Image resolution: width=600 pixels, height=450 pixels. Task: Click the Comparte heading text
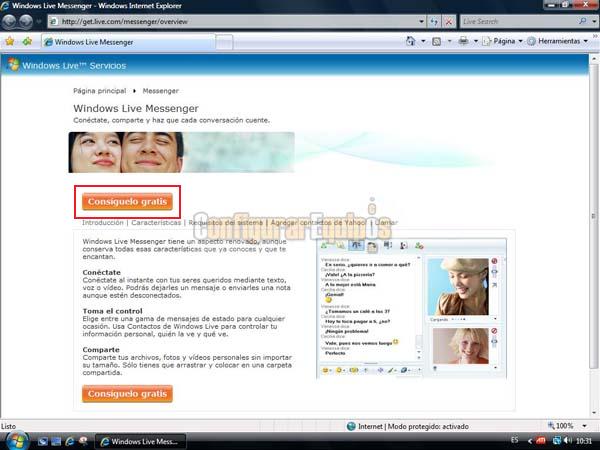(101, 350)
